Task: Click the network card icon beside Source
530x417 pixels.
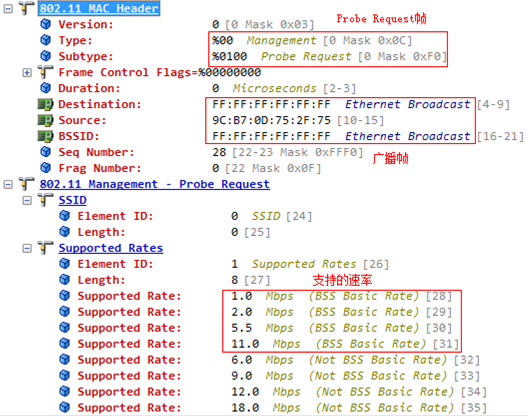Action: (45, 120)
